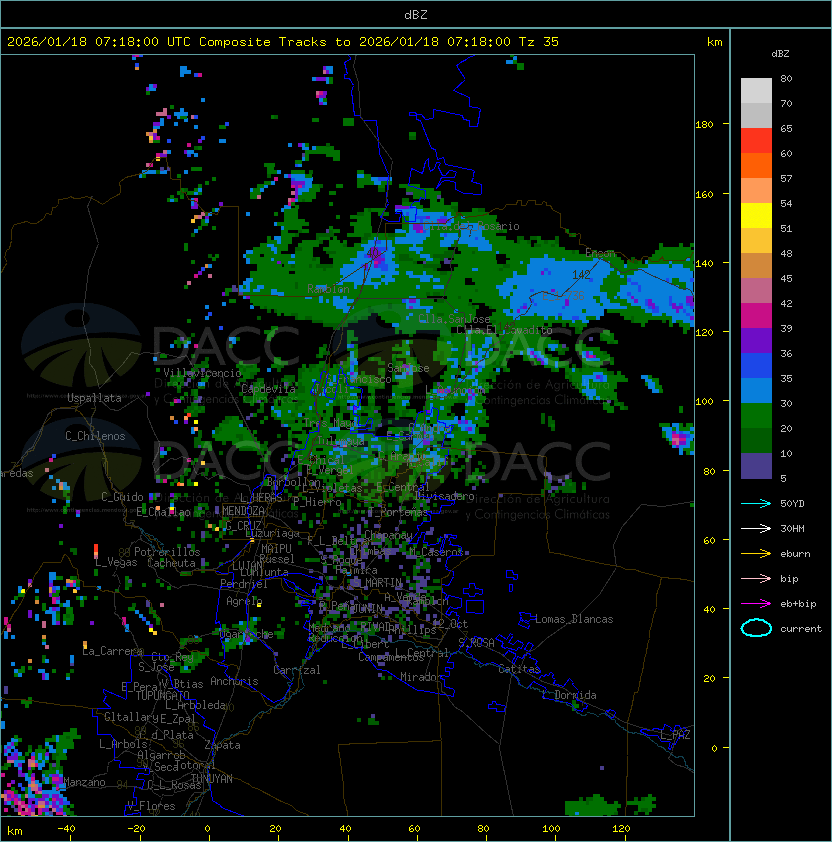Click the 'TUPUNGATO' map label
The image size is (832, 842).
(162, 696)
